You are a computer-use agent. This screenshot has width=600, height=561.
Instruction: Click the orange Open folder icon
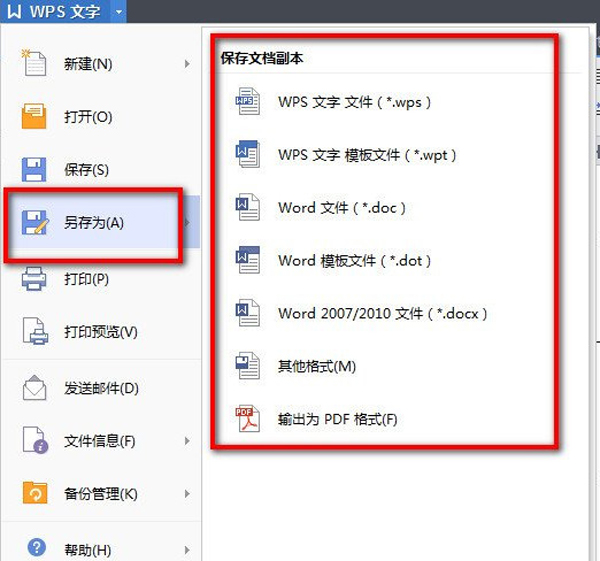(34, 116)
